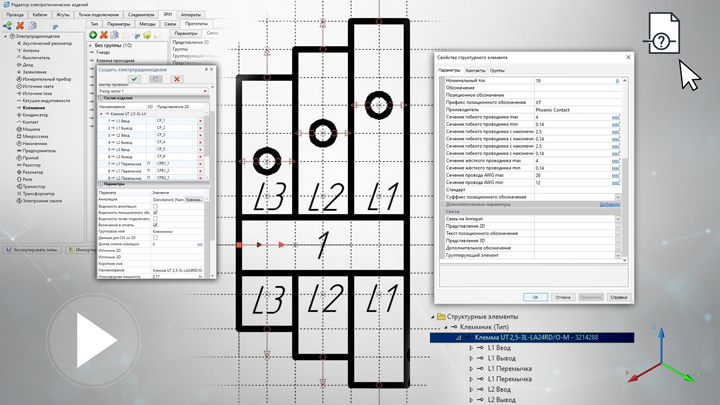Open the Методы tab
This screenshot has height=405, width=720.
click(147, 24)
